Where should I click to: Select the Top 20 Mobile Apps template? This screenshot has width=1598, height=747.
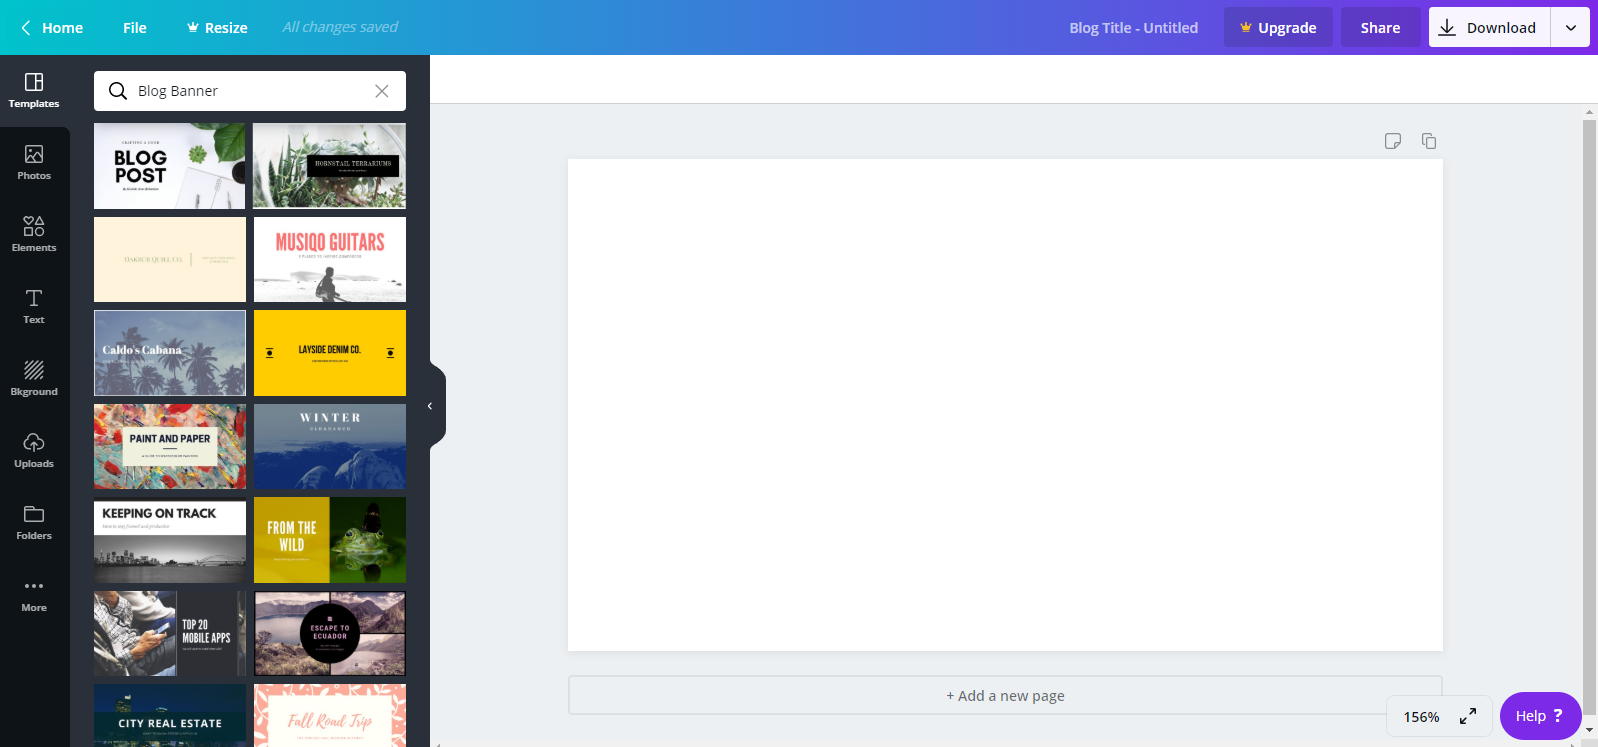170,633
